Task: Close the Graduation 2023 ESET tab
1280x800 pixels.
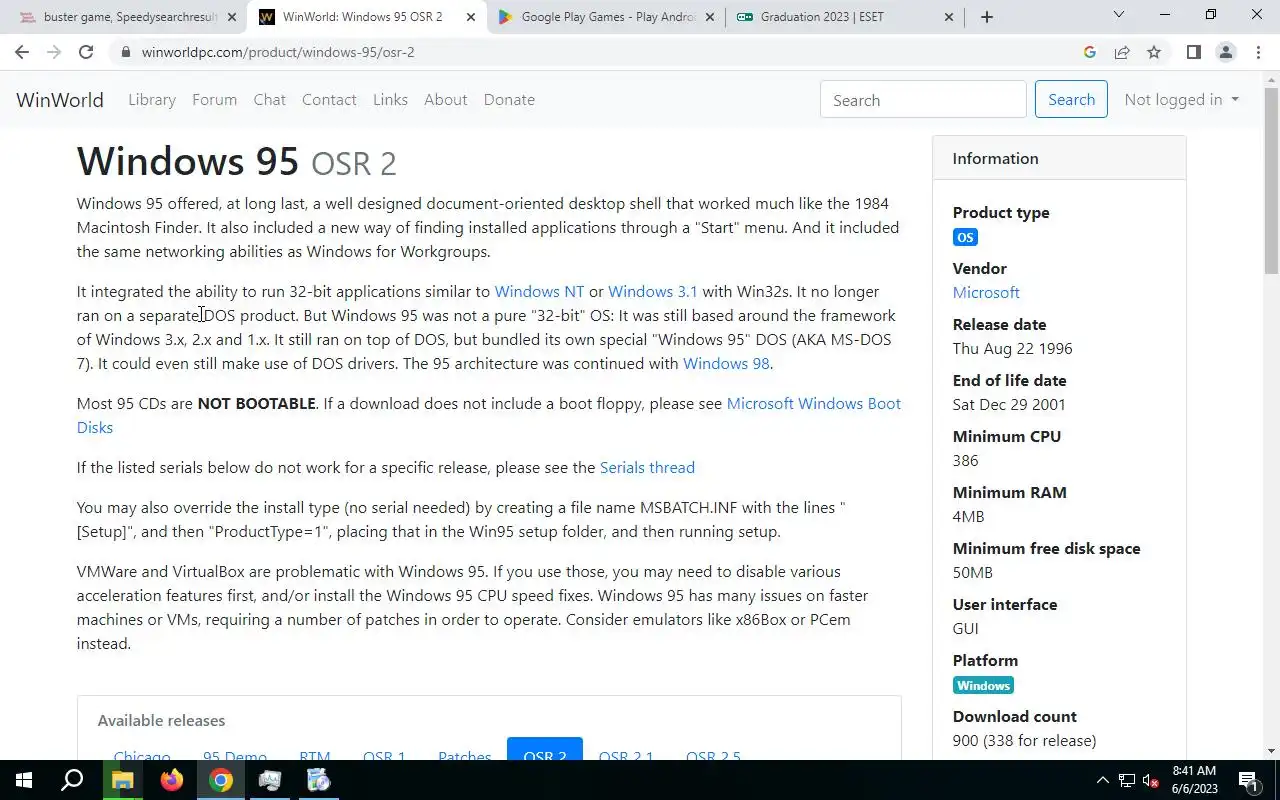Action: (x=949, y=17)
